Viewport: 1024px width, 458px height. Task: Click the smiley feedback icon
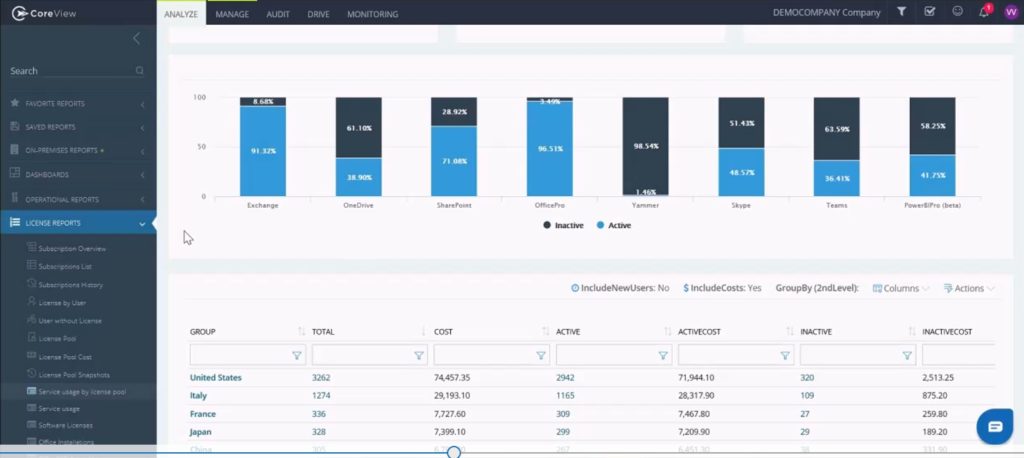[x=957, y=12]
